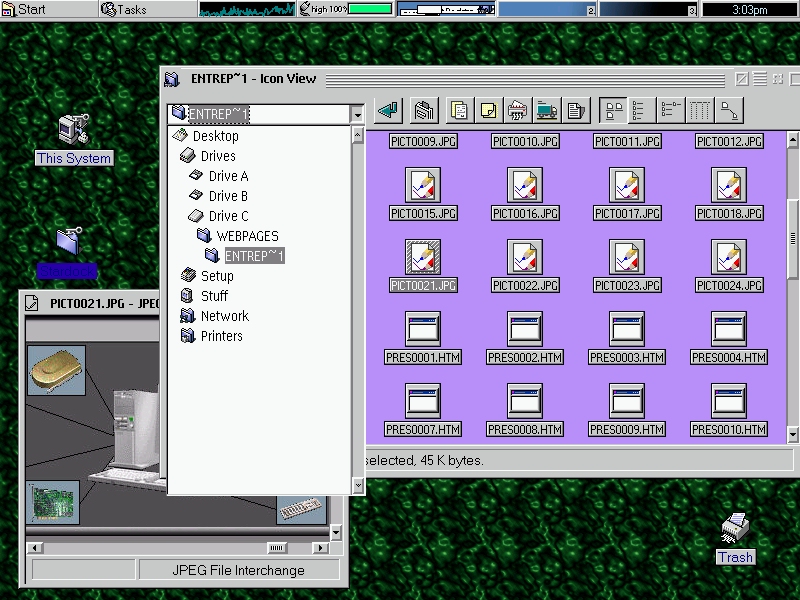Select the PICT0021.JPG file icon
Screen dimensions: 800x600
(x=423, y=257)
